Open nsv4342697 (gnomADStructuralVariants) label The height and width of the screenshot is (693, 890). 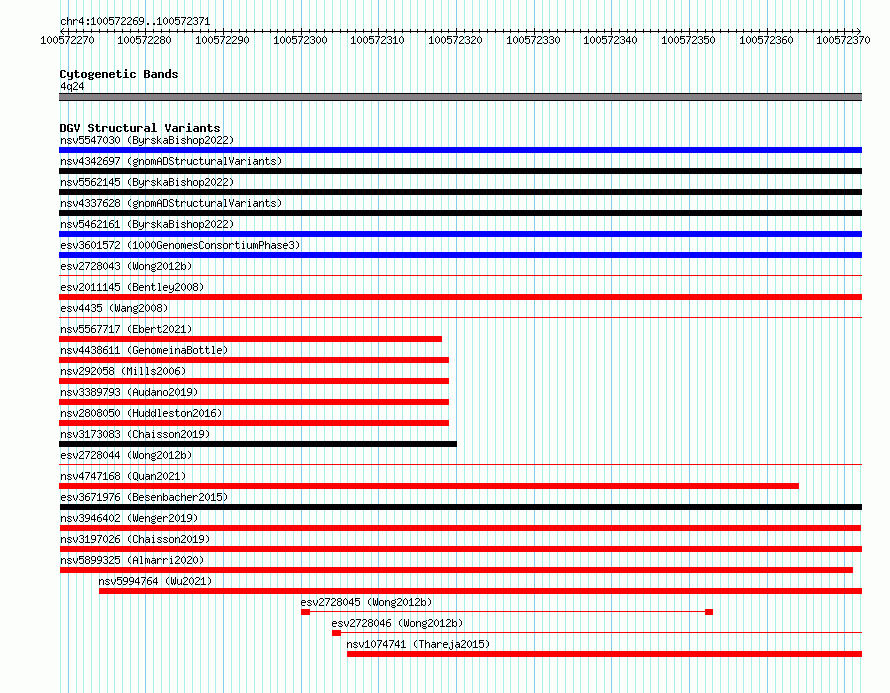[x=171, y=161]
